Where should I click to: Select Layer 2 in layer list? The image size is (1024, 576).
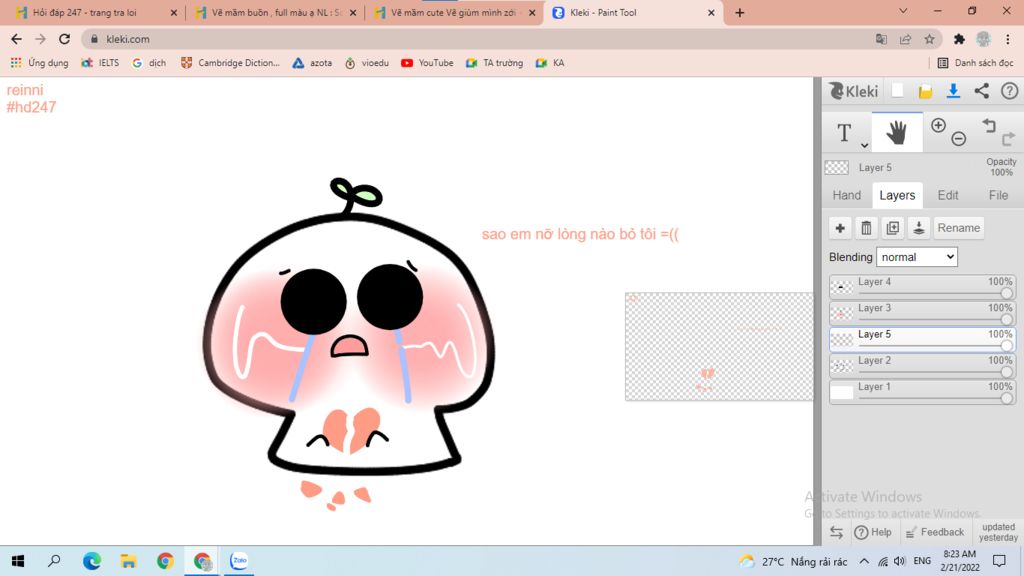[922, 365]
